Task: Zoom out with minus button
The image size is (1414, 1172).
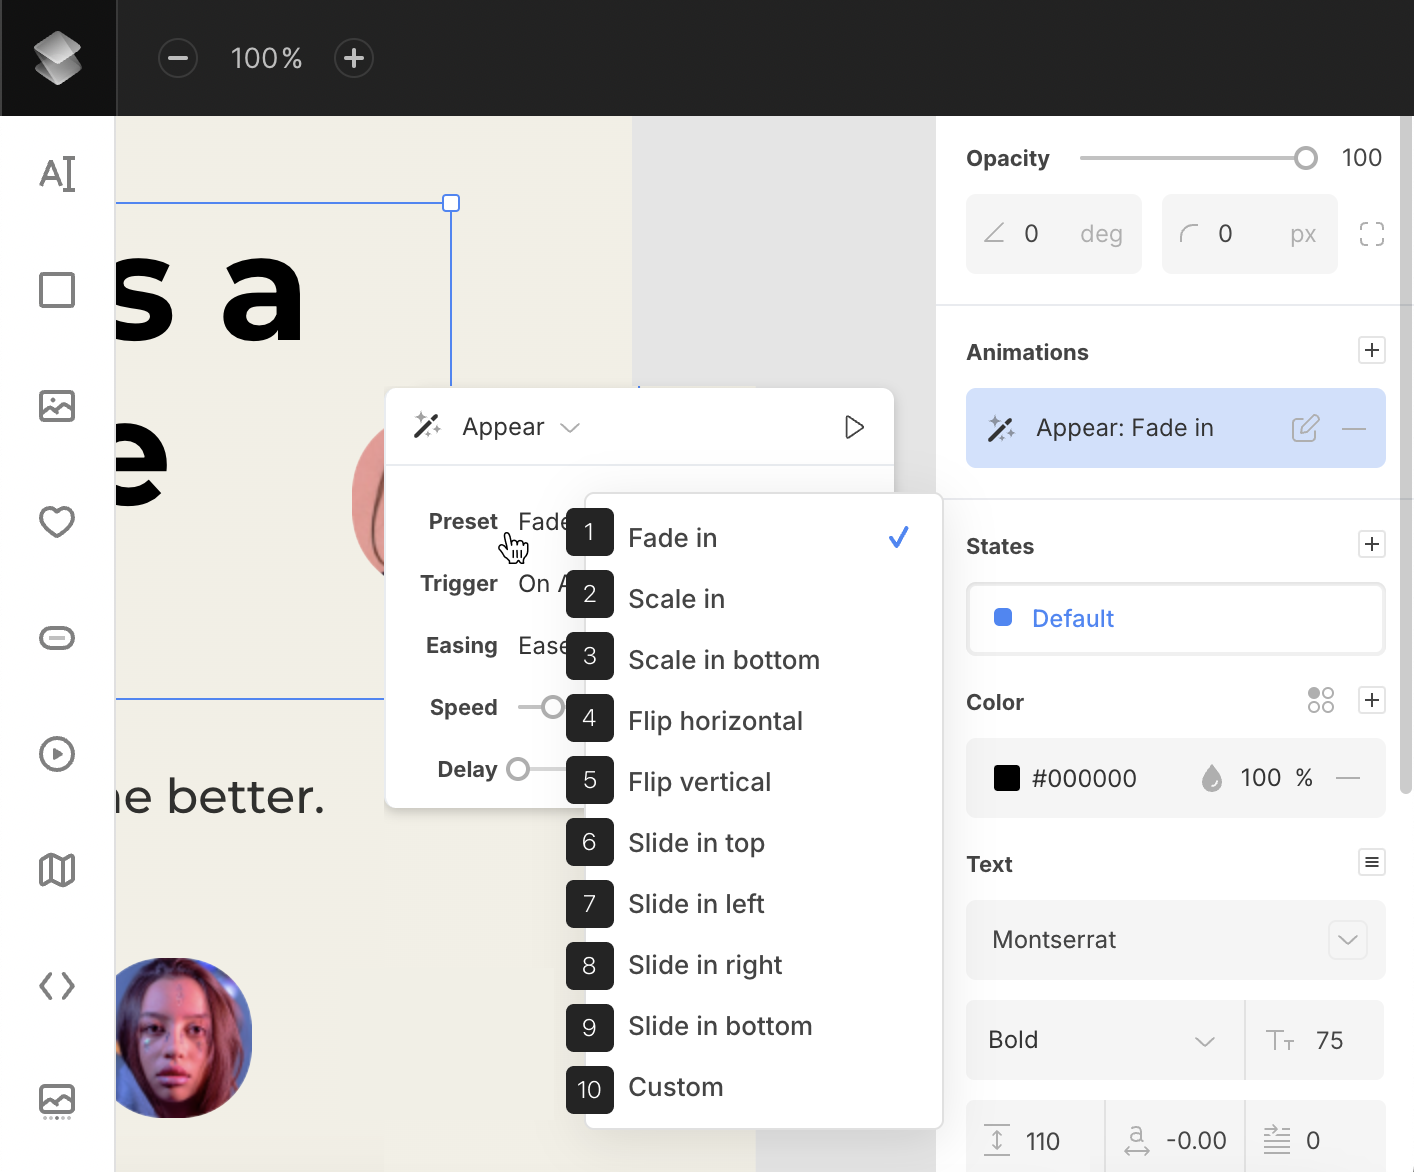Action: (178, 58)
